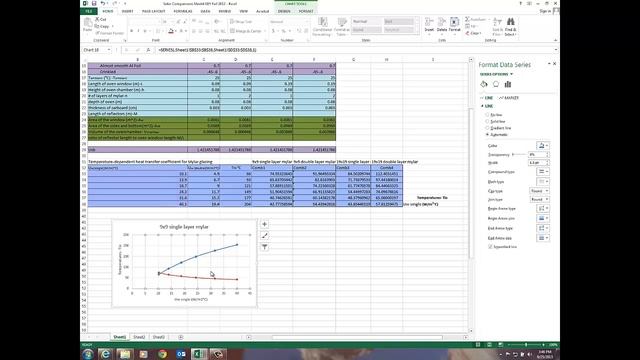Open the Name Box dropdown arrow
This screenshot has height=360, width=640.
pyautogui.click(x=109, y=50)
